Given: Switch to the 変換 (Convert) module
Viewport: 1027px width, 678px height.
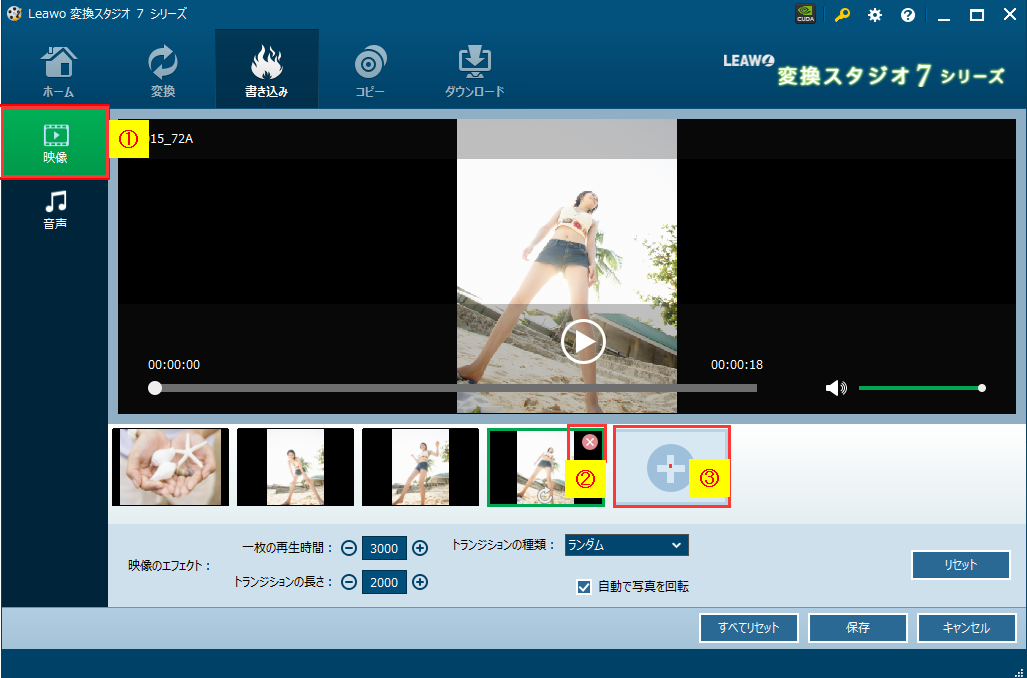Looking at the screenshot, I should [x=162, y=72].
